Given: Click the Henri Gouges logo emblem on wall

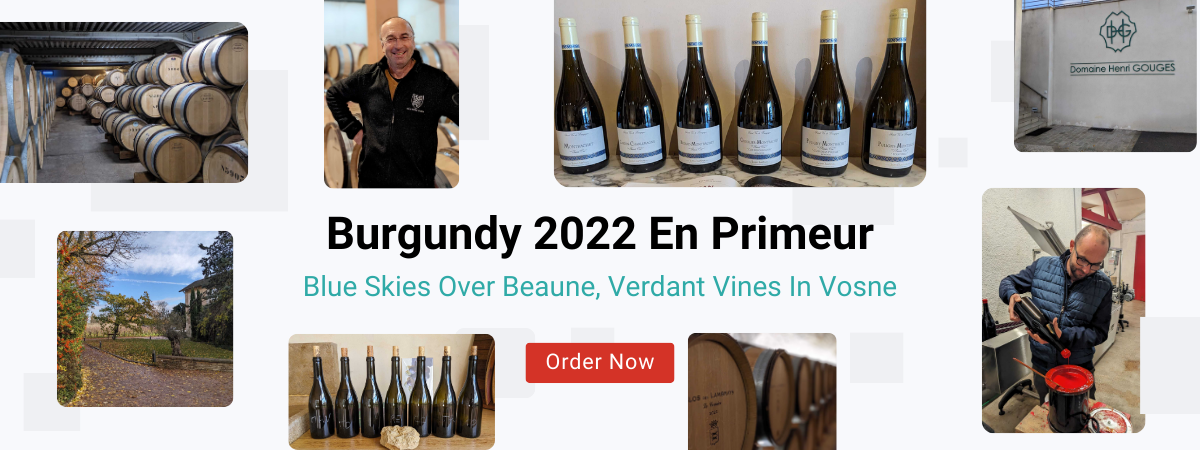Looking at the screenshot, I should [1114, 33].
